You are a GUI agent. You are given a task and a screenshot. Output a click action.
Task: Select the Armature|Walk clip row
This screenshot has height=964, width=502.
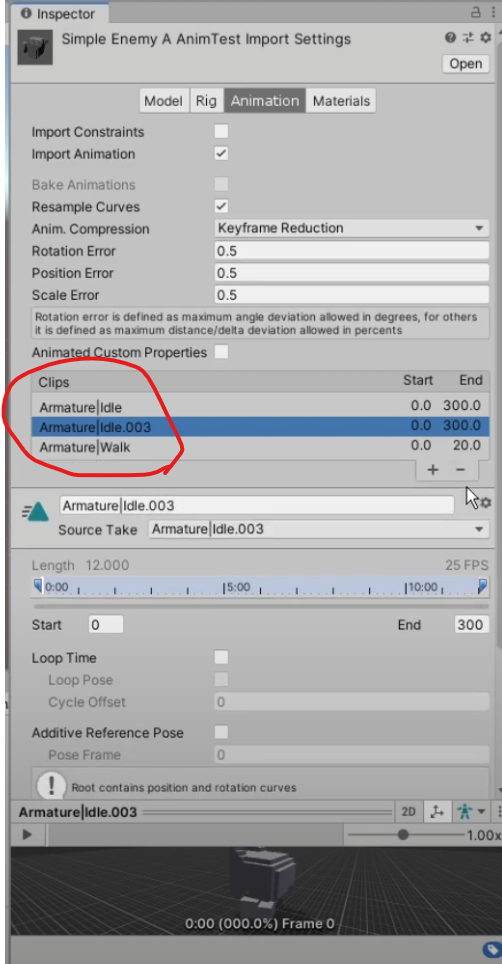point(260,447)
